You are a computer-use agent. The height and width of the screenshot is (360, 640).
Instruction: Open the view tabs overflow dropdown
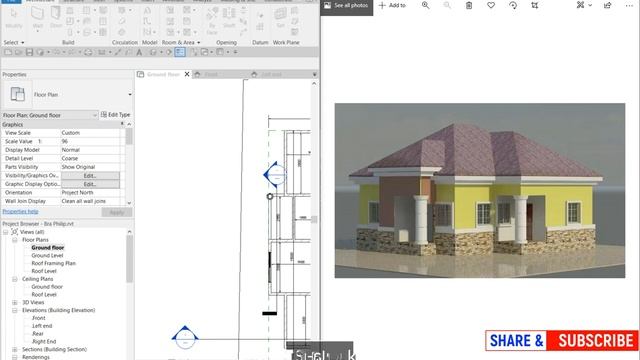[x=314, y=74]
